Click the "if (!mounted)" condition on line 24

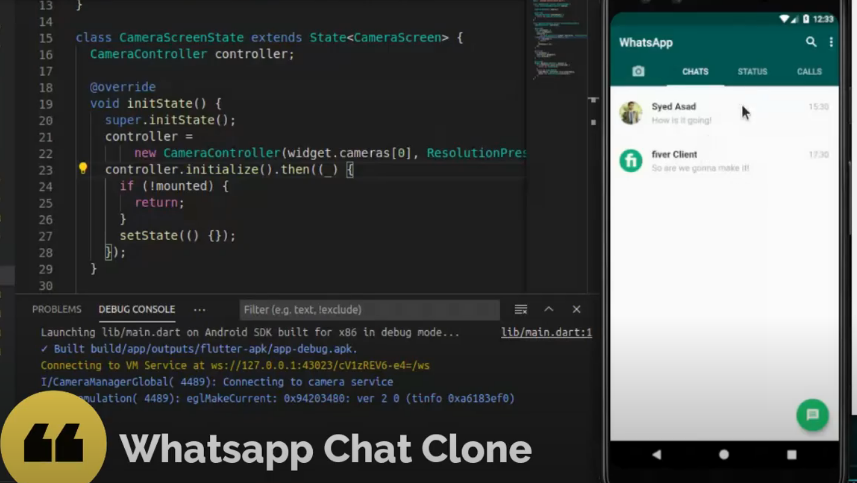174,186
